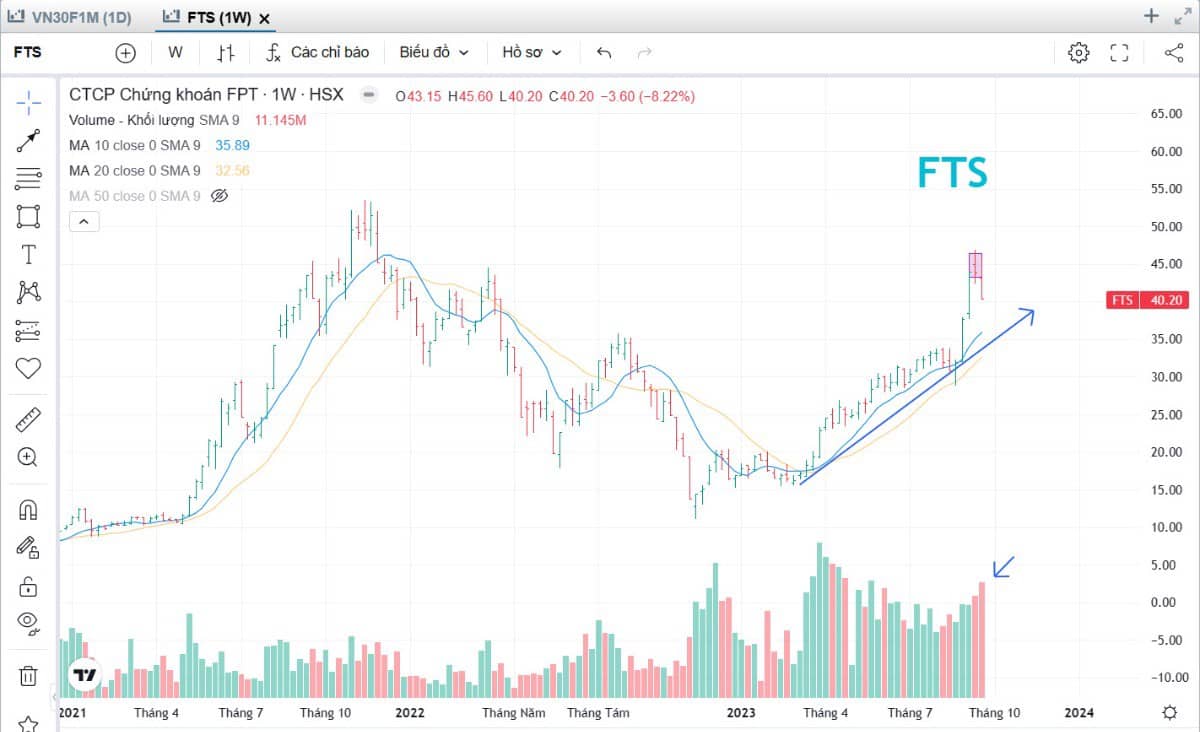Open the chart patterns tool
1200x732 pixels.
click(28, 292)
